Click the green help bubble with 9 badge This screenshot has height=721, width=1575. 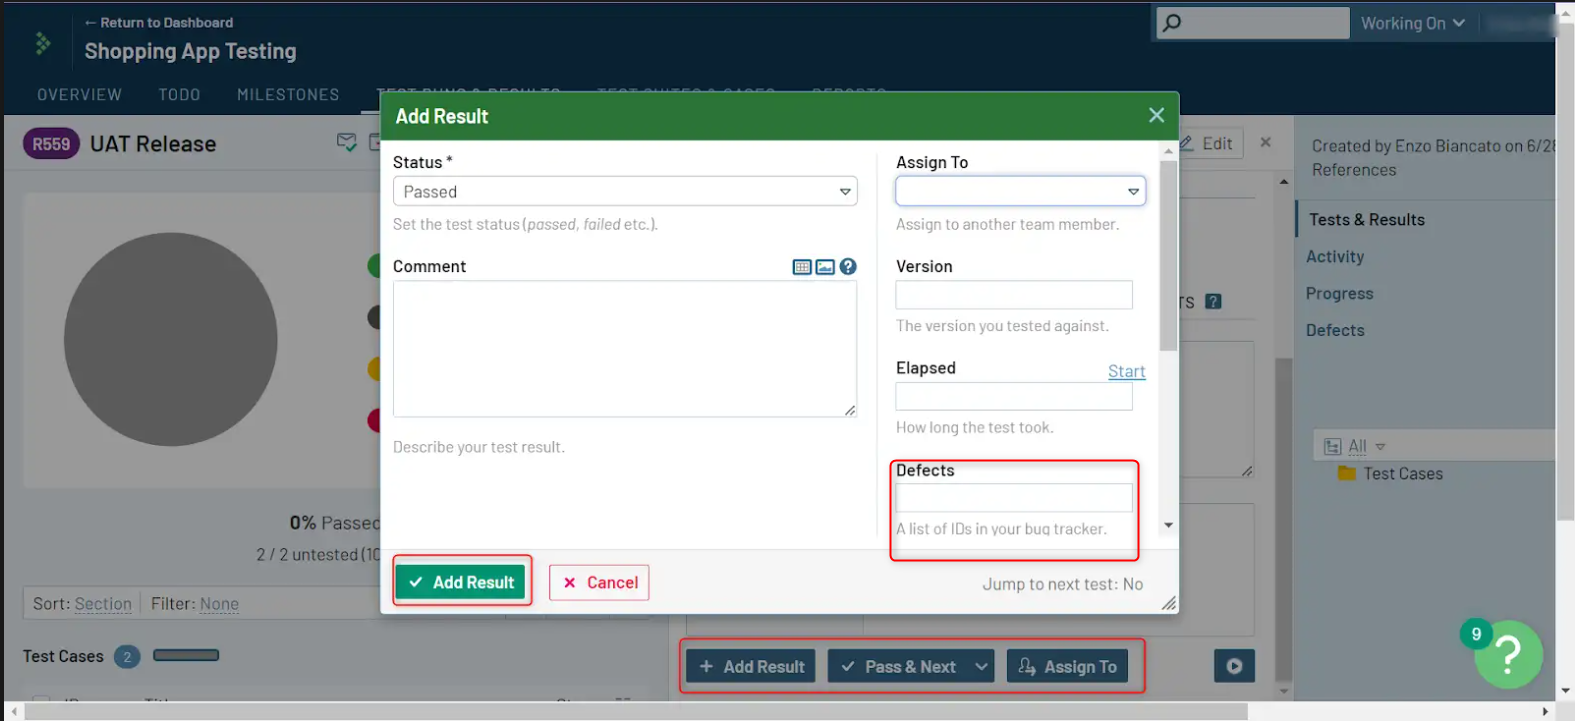(1508, 654)
